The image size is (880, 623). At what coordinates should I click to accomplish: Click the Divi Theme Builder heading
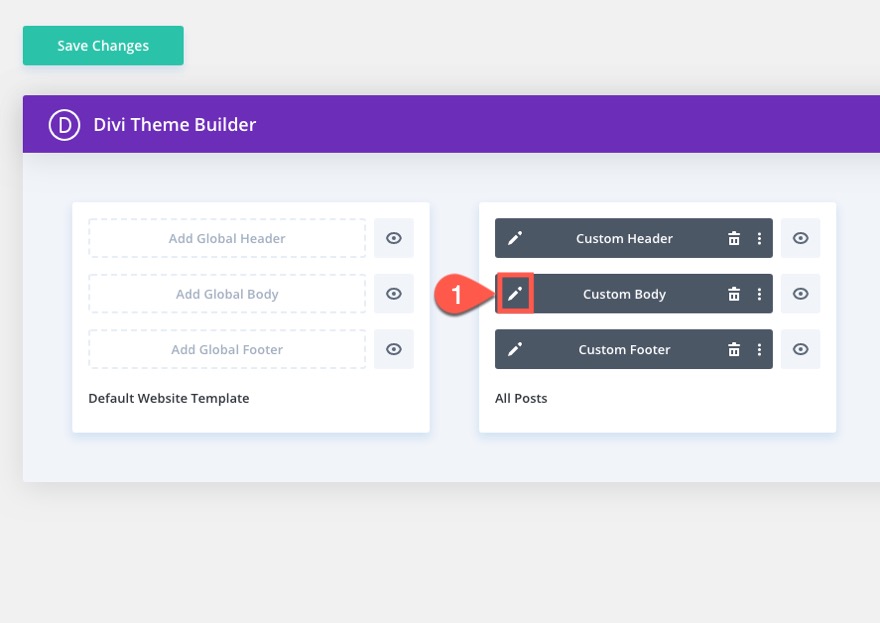[175, 125]
